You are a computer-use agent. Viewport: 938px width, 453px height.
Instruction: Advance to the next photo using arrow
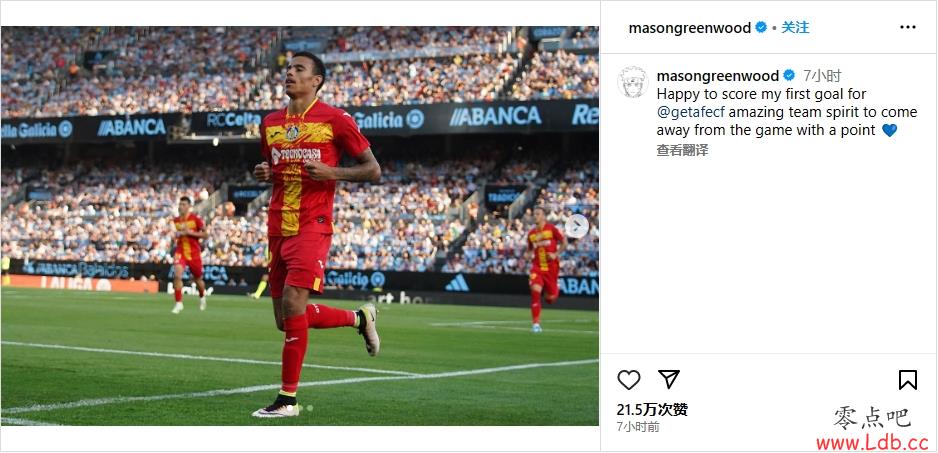[577, 226]
